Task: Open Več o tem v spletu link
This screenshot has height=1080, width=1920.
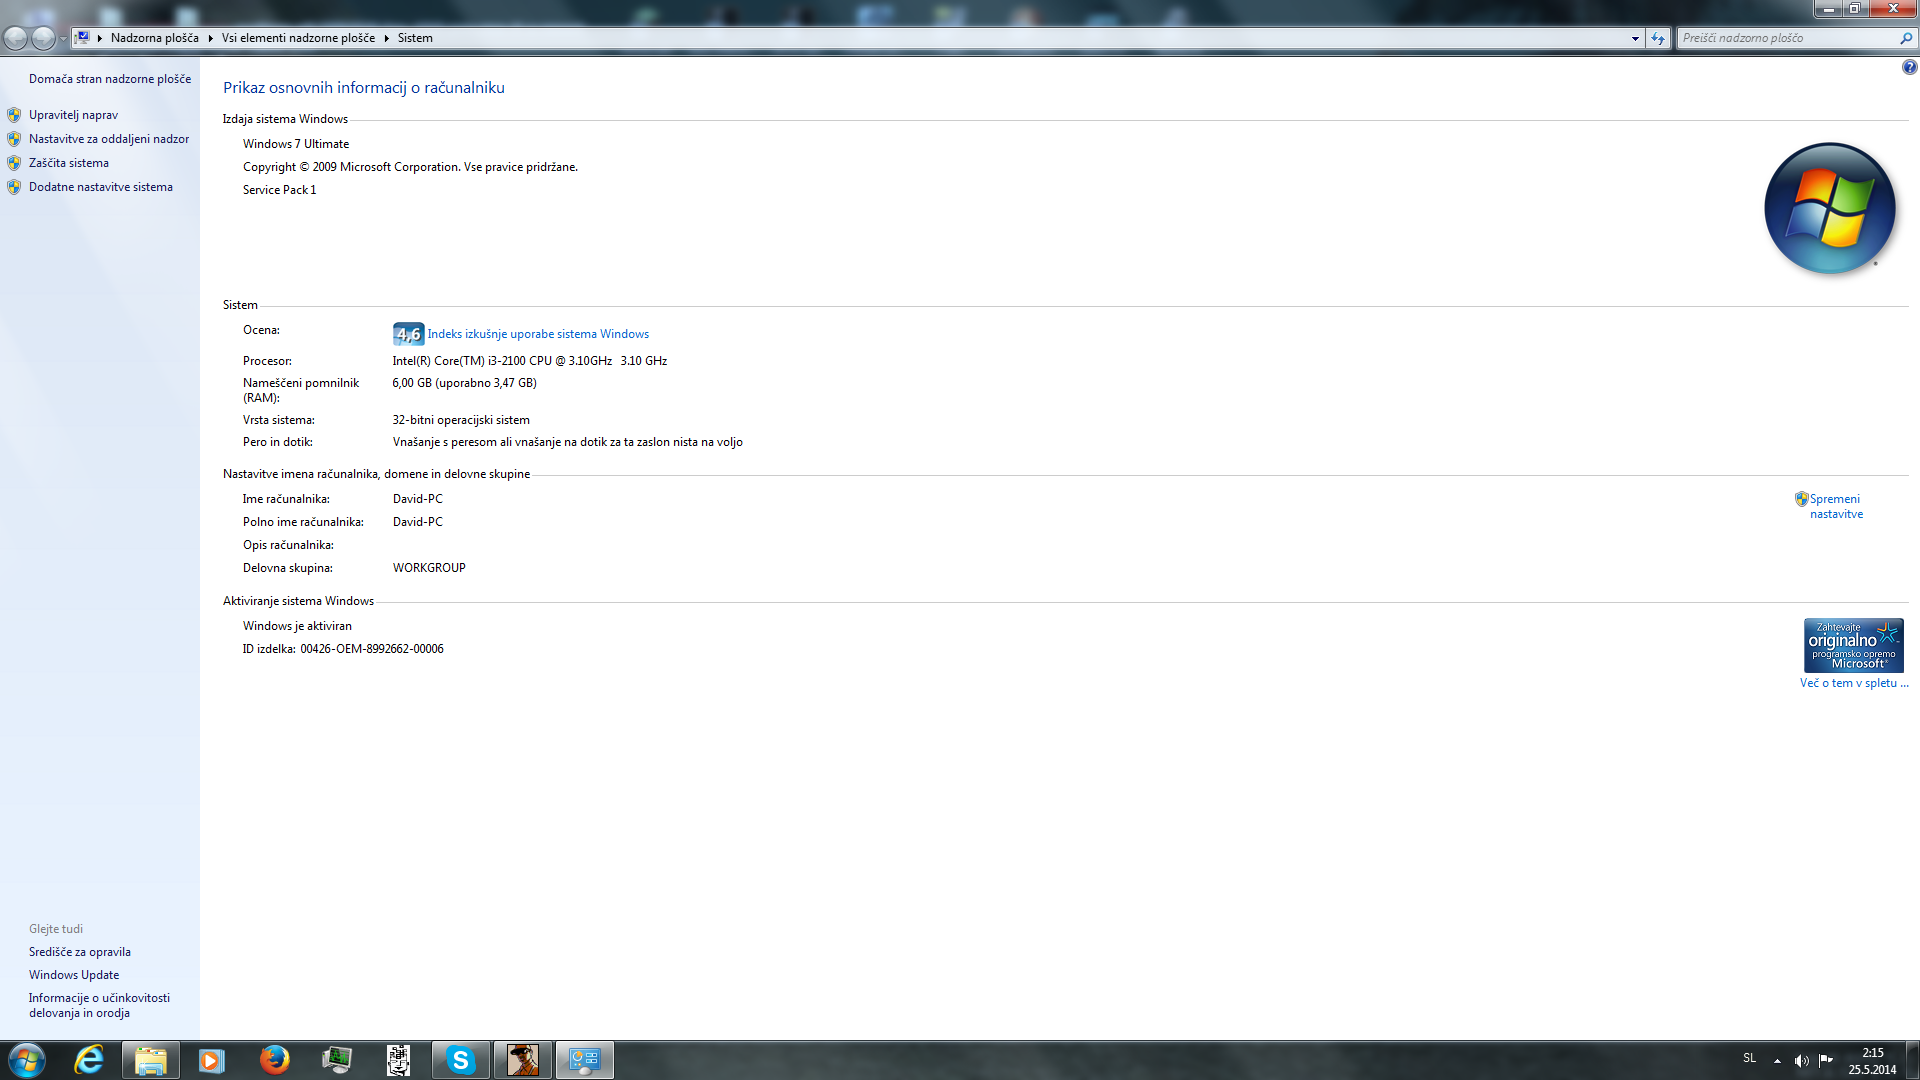Action: (1854, 683)
